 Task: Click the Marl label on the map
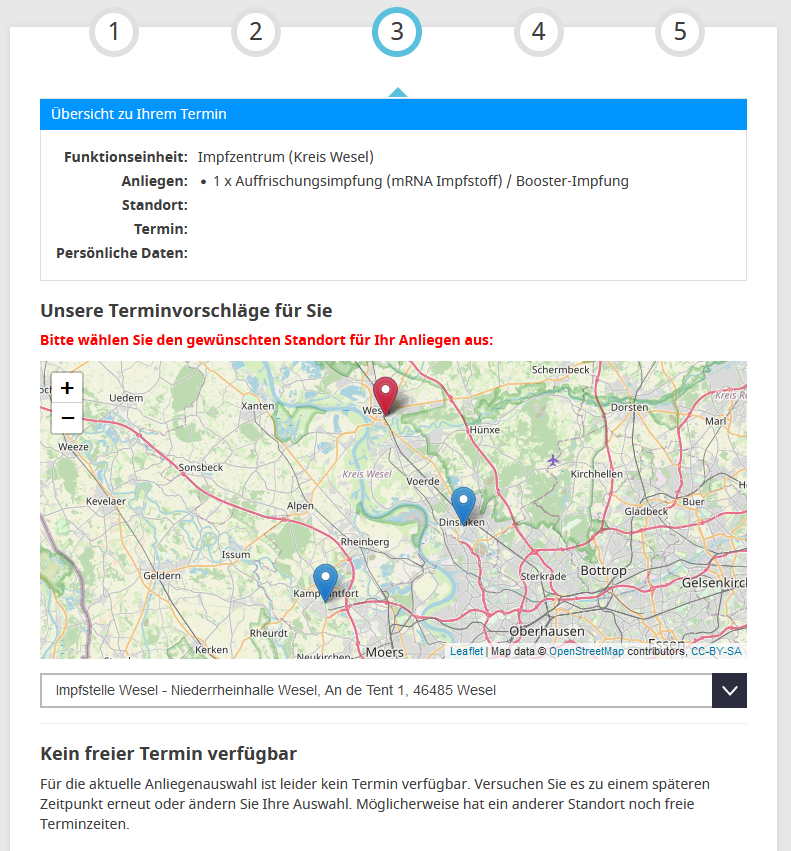point(716,421)
